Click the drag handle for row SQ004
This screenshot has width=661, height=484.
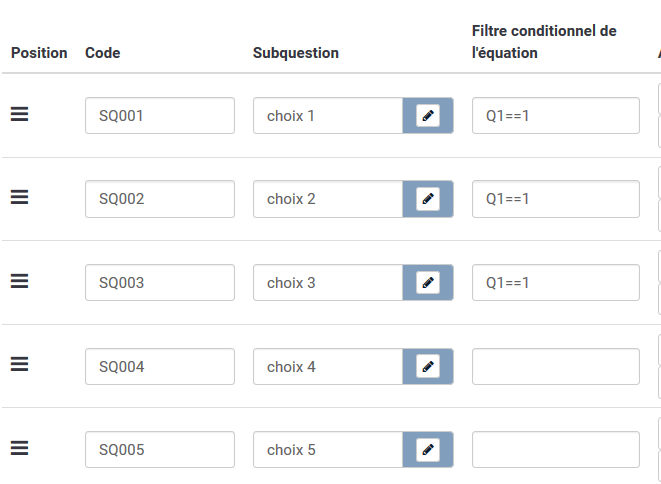(19, 366)
